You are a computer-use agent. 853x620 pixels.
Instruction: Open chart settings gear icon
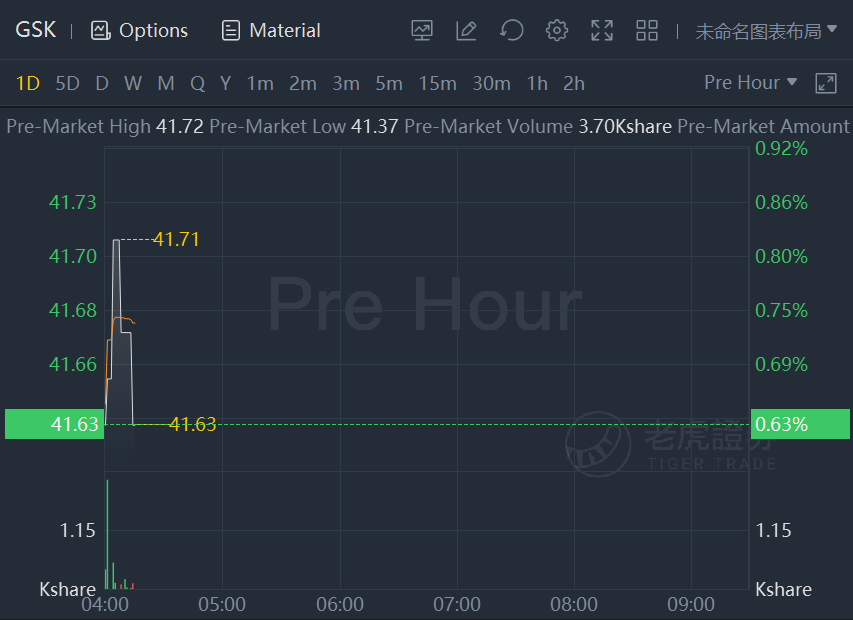coord(557,30)
